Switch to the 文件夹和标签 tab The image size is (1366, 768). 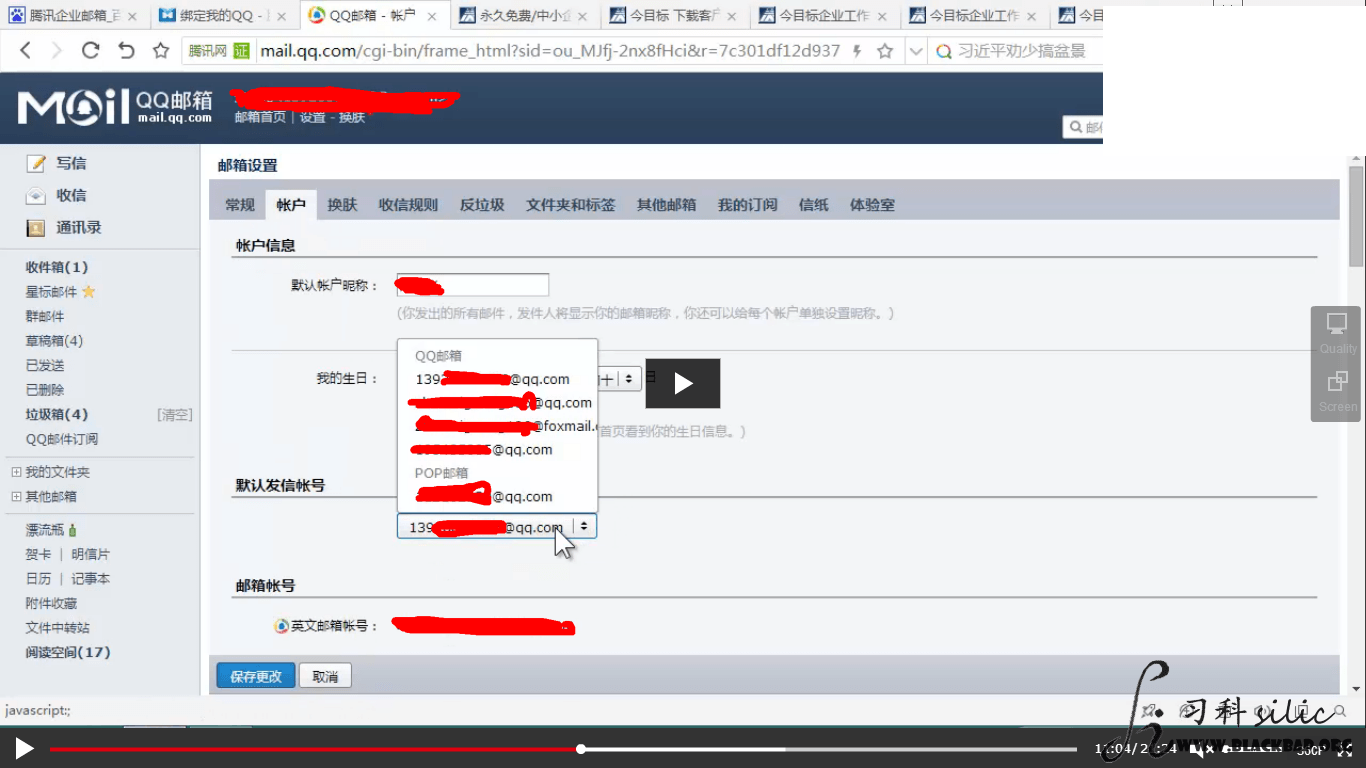click(571, 205)
